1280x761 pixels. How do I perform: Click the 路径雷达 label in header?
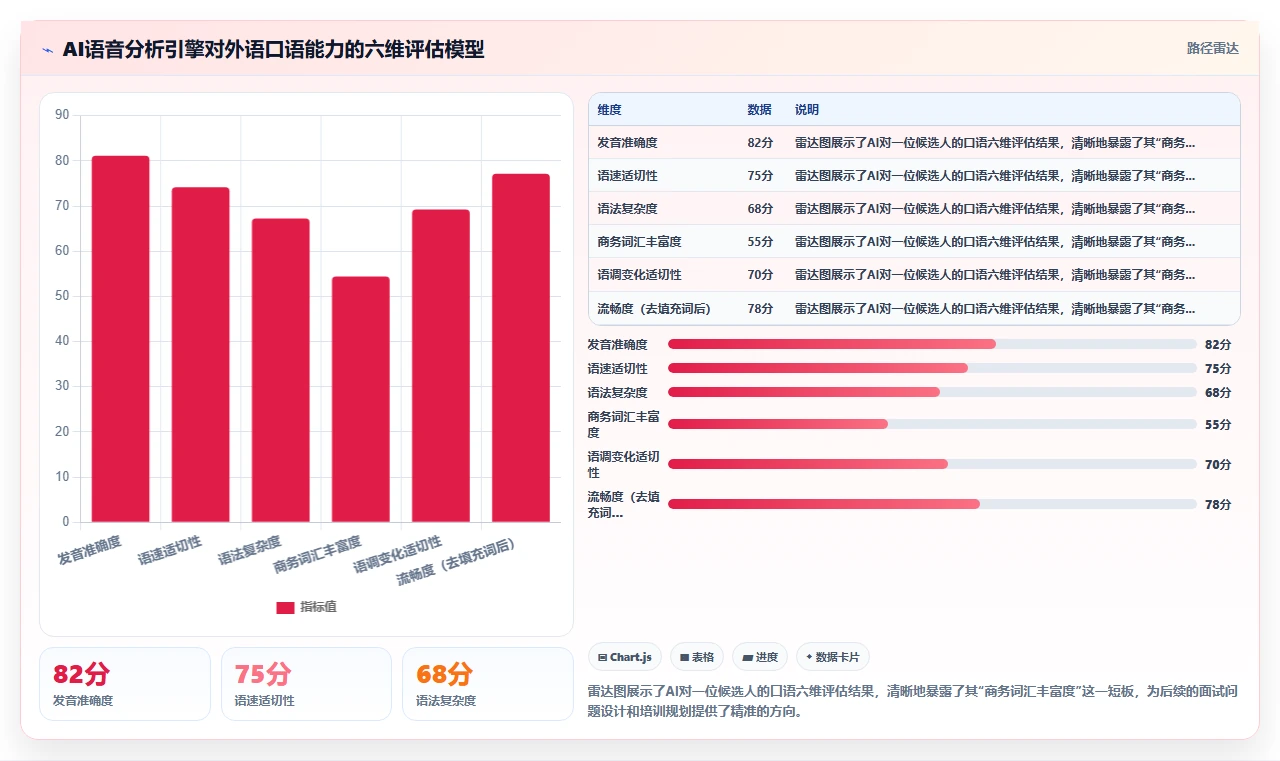[x=1212, y=48]
